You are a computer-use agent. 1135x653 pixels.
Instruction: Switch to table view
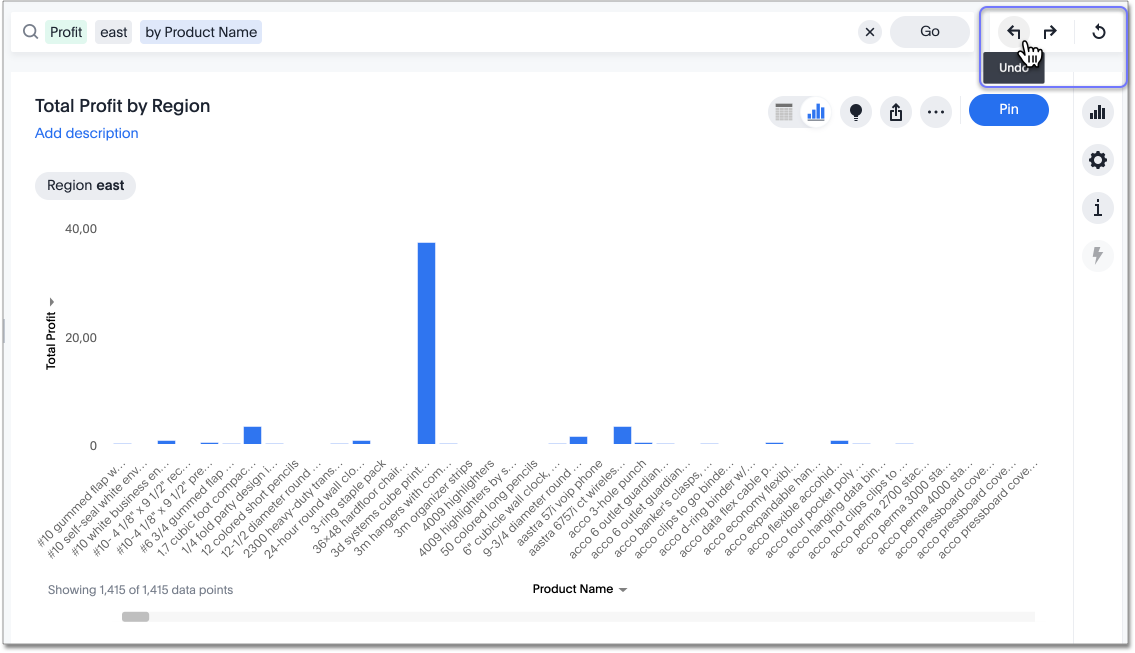pyautogui.click(x=784, y=112)
